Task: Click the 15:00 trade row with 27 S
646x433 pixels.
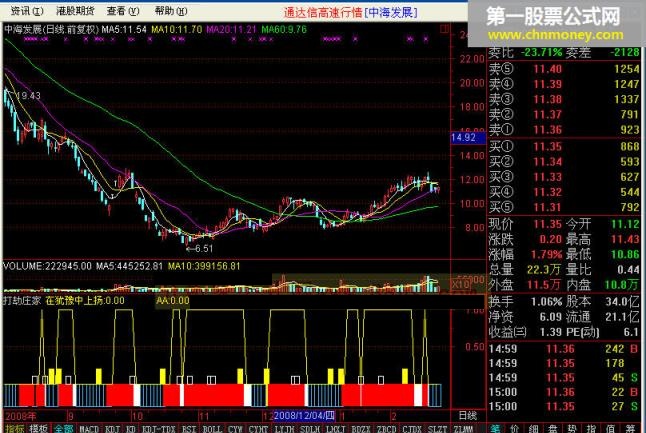Action: click(564, 406)
